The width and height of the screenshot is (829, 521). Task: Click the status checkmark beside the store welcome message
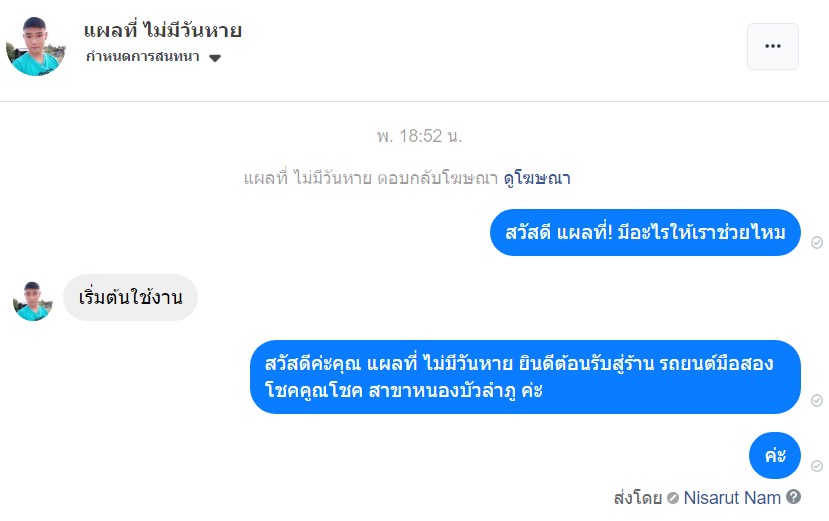[817, 401]
